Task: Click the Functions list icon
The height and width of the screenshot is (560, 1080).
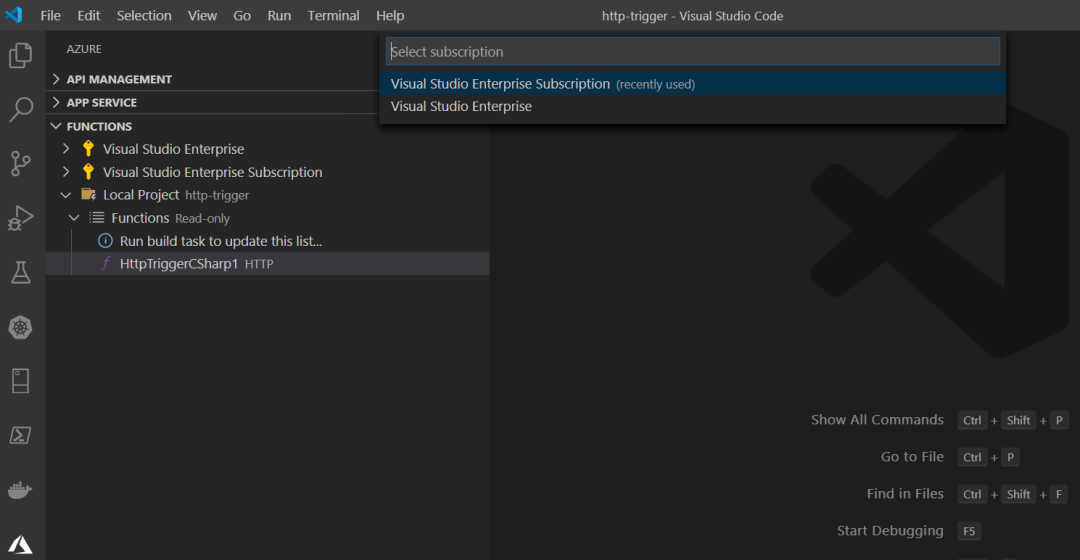Action: coord(96,218)
